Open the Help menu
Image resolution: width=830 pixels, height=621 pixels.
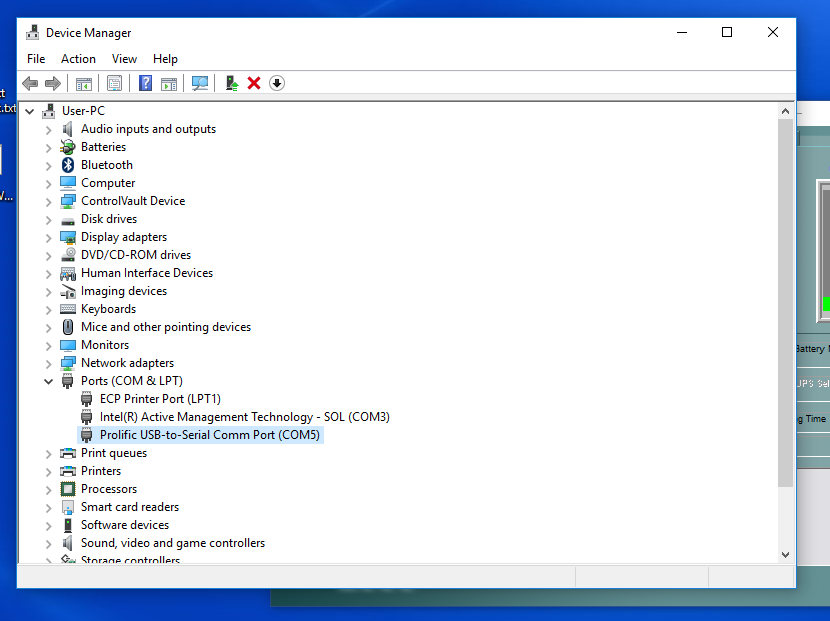tap(165, 59)
